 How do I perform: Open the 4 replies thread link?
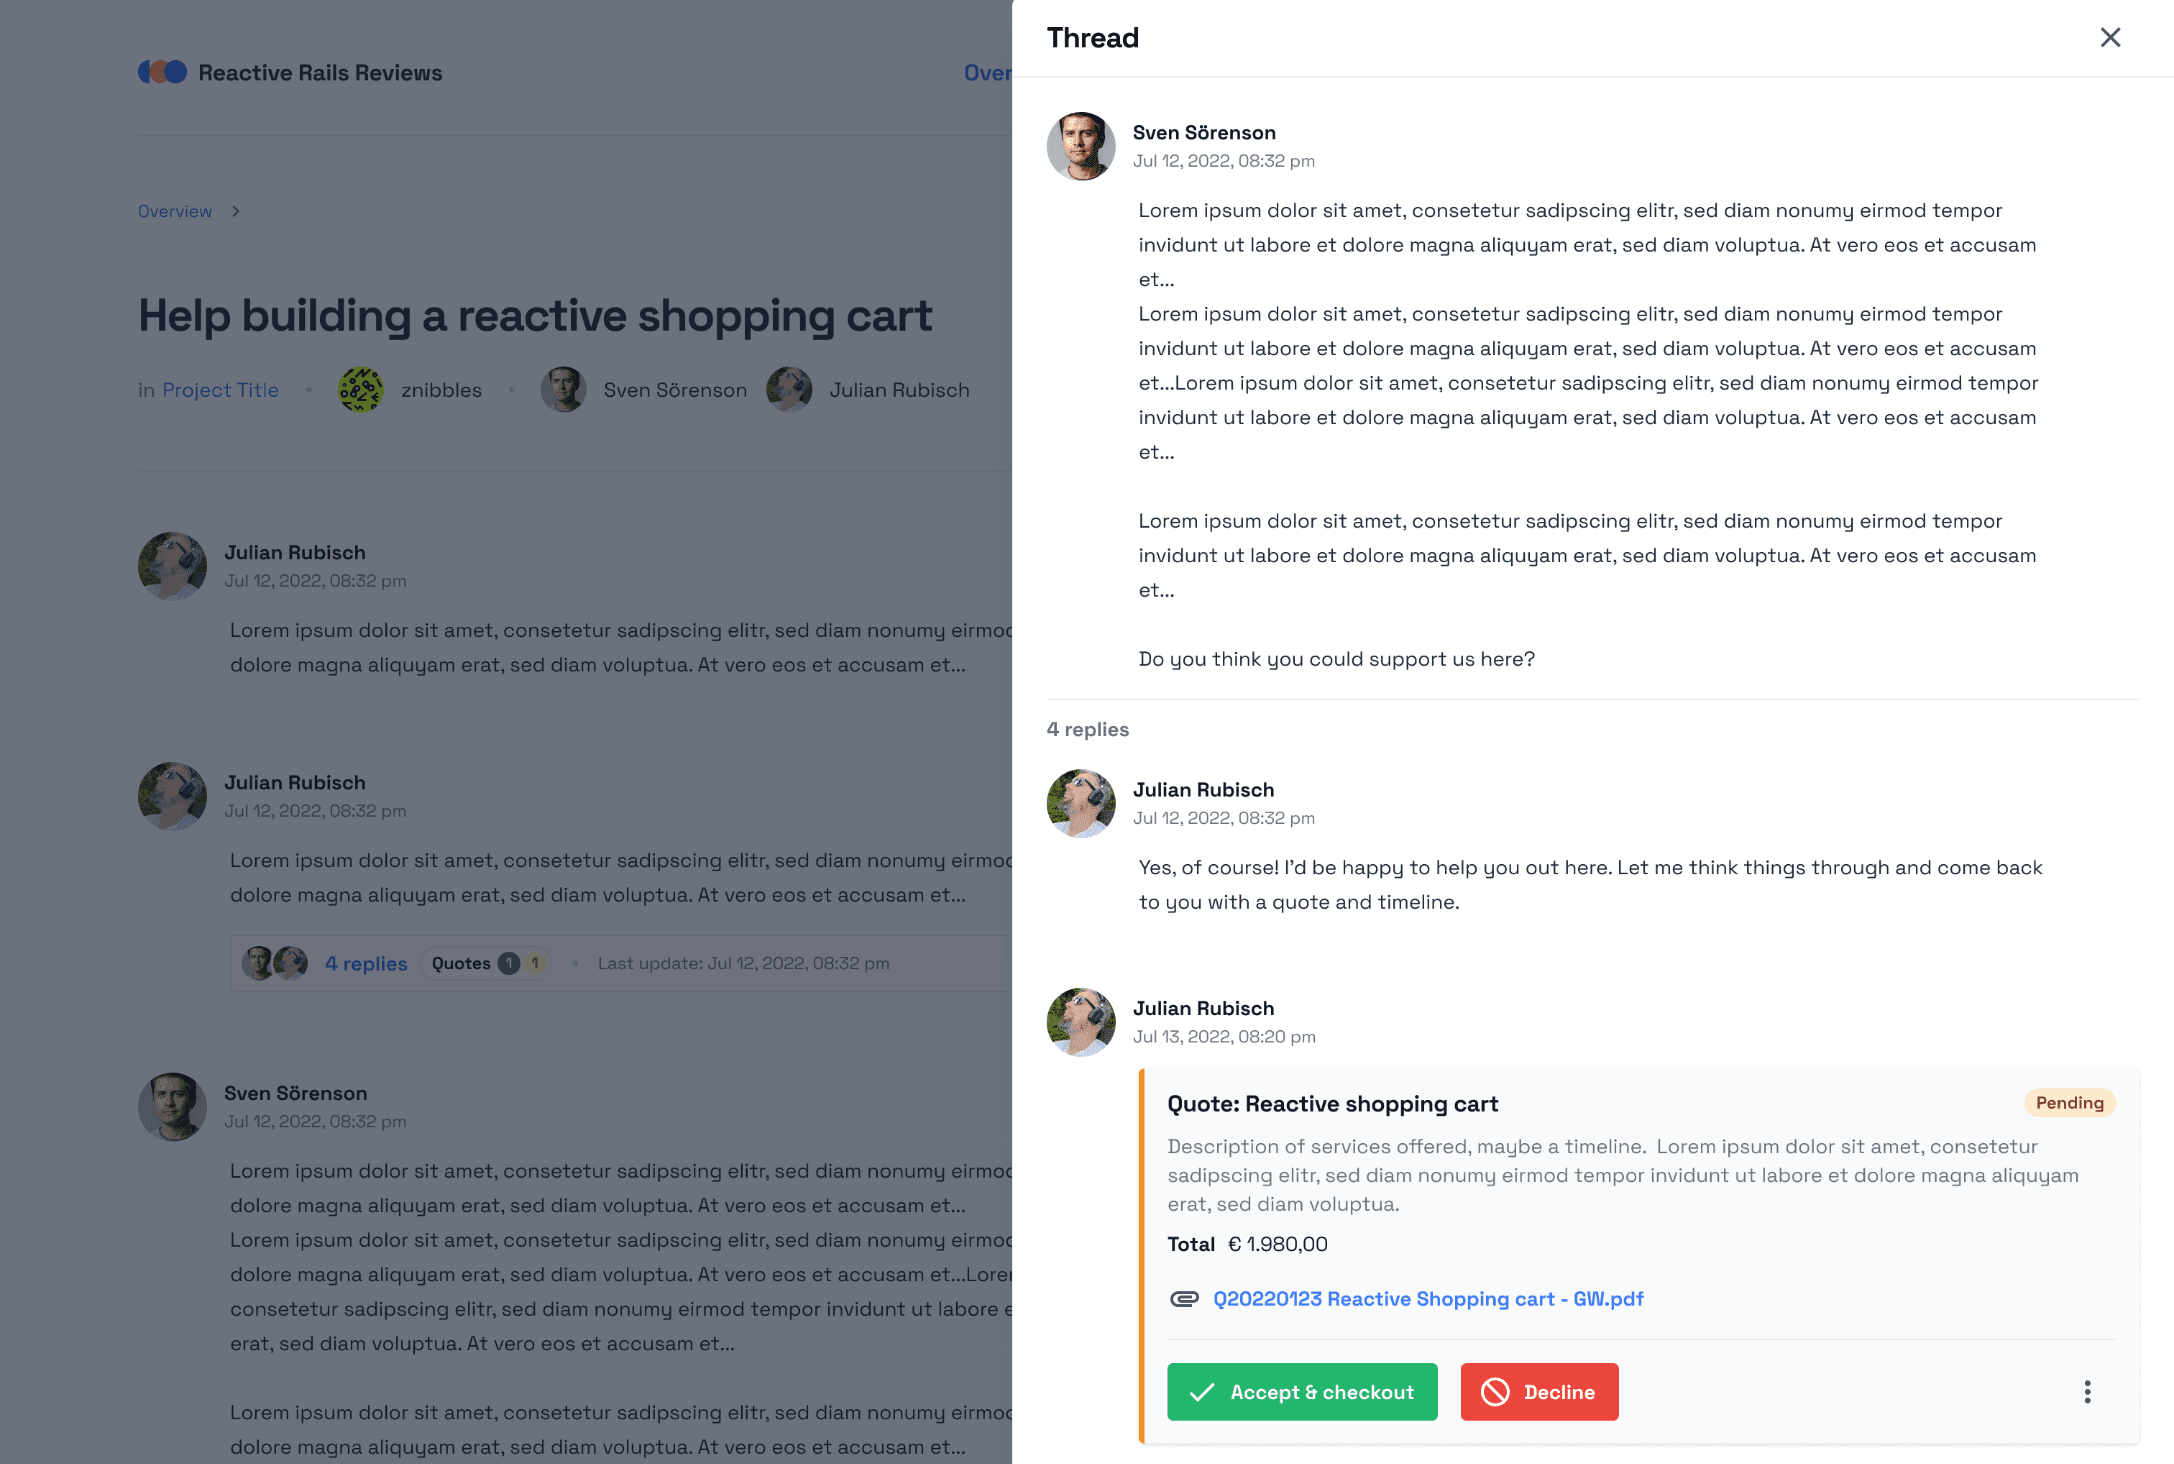tap(366, 964)
